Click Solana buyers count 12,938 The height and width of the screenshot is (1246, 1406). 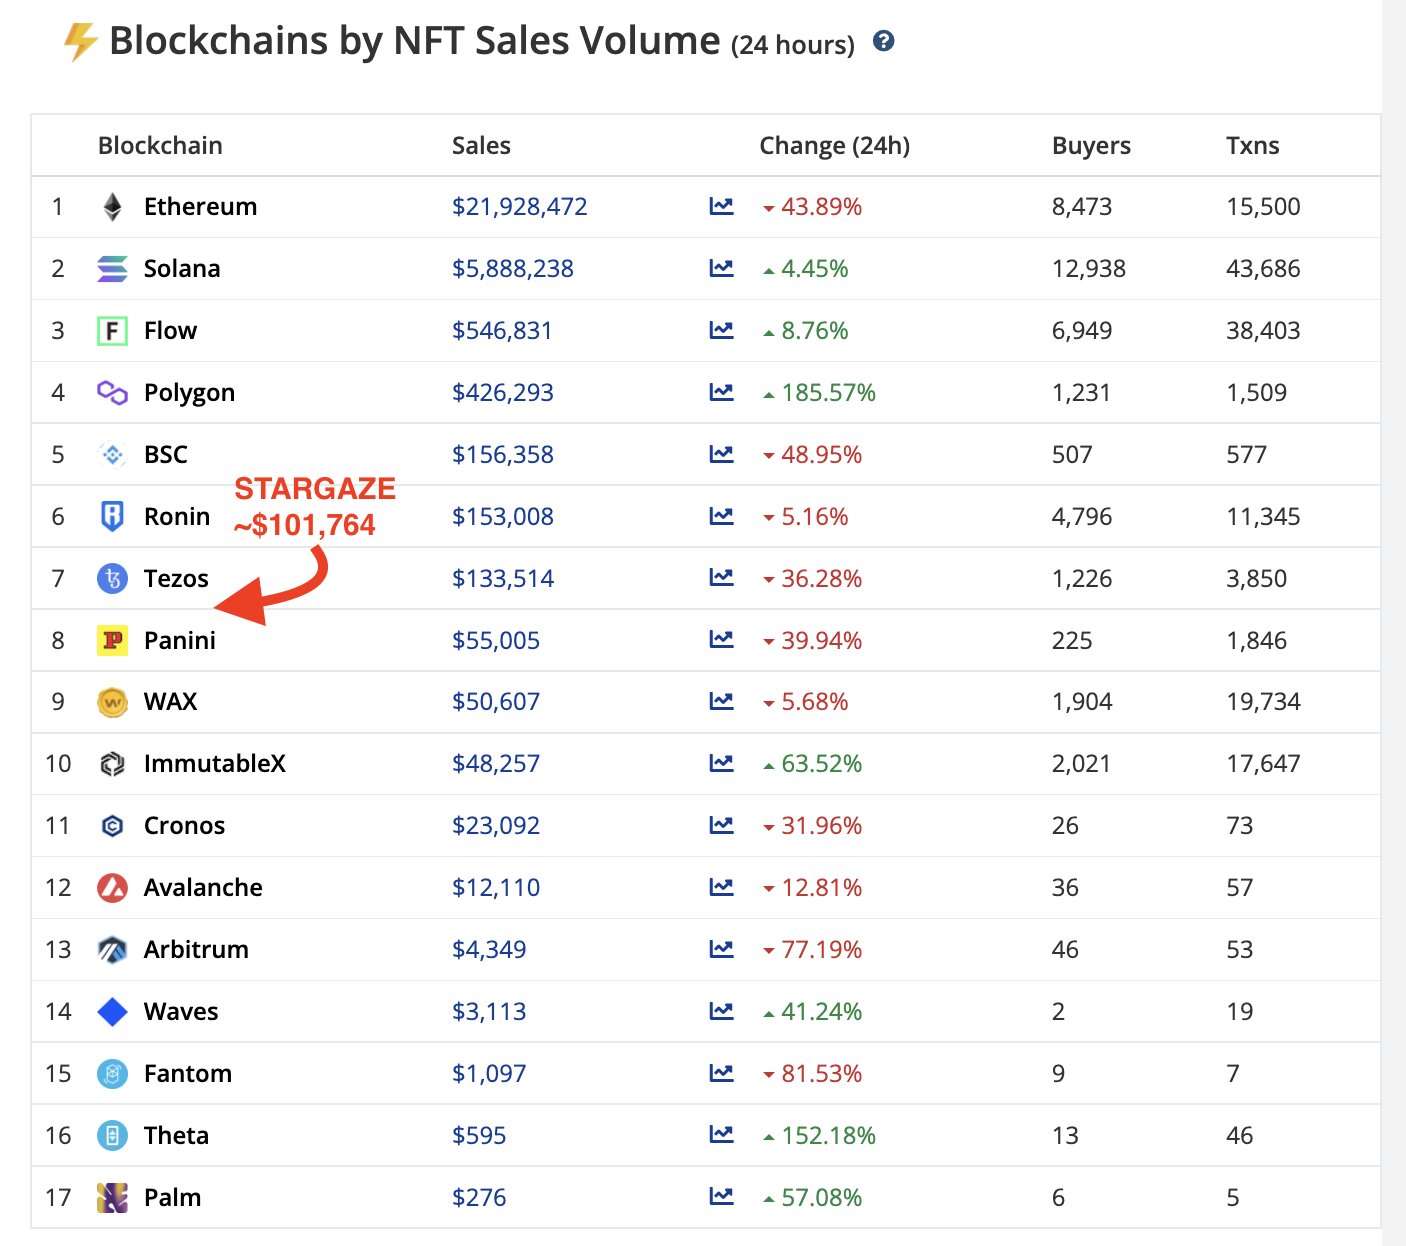pyautogui.click(x=1088, y=269)
